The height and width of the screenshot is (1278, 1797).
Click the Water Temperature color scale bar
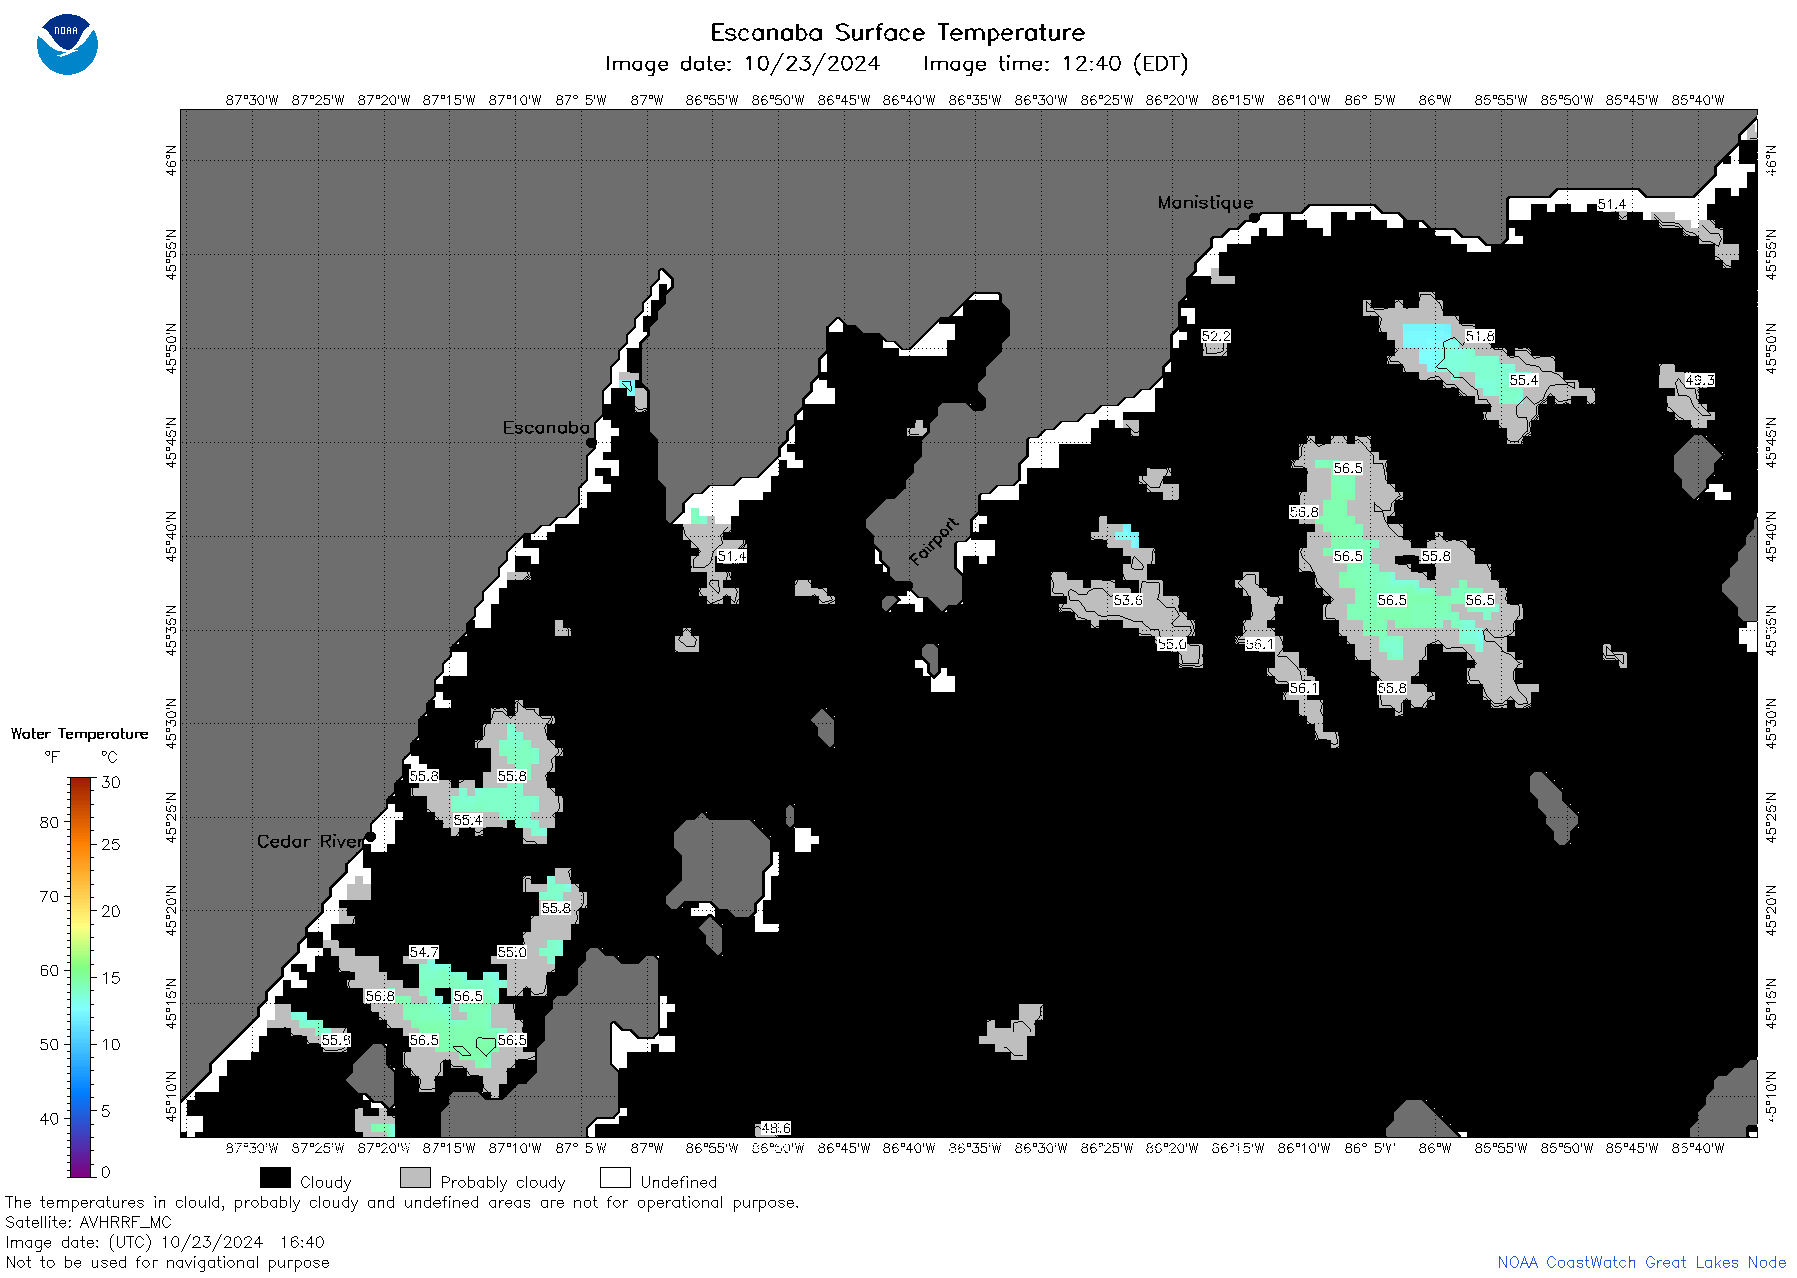coord(80,977)
